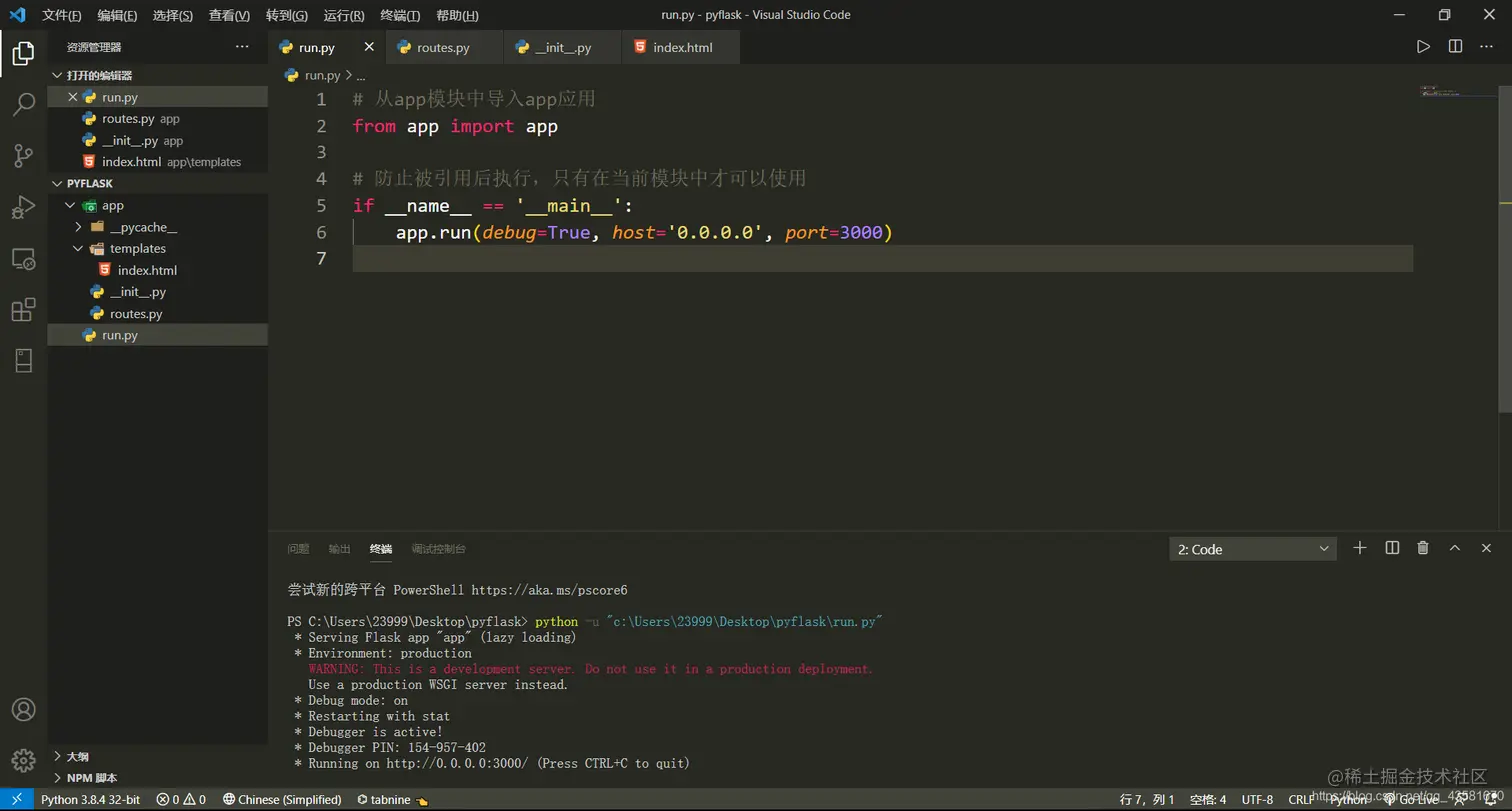The height and width of the screenshot is (811, 1512).
Task: Click the VS Code logo in title bar
Action: (17, 15)
